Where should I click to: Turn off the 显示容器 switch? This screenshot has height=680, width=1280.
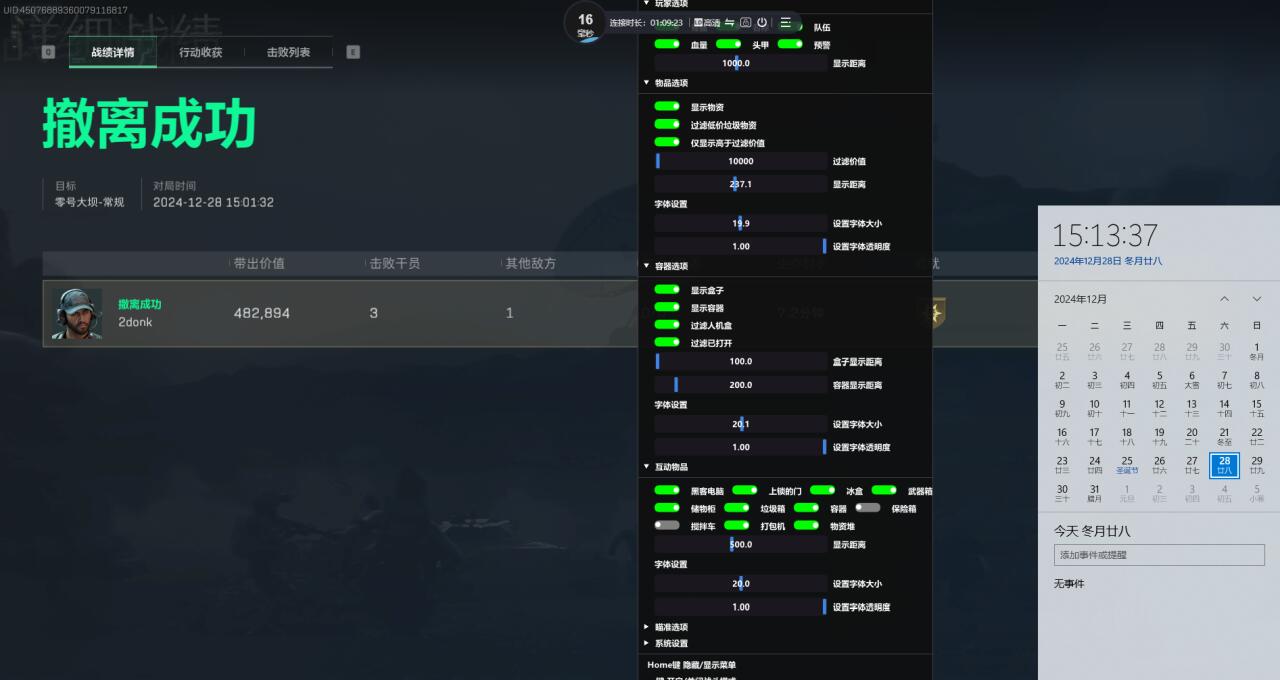tap(667, 308)
